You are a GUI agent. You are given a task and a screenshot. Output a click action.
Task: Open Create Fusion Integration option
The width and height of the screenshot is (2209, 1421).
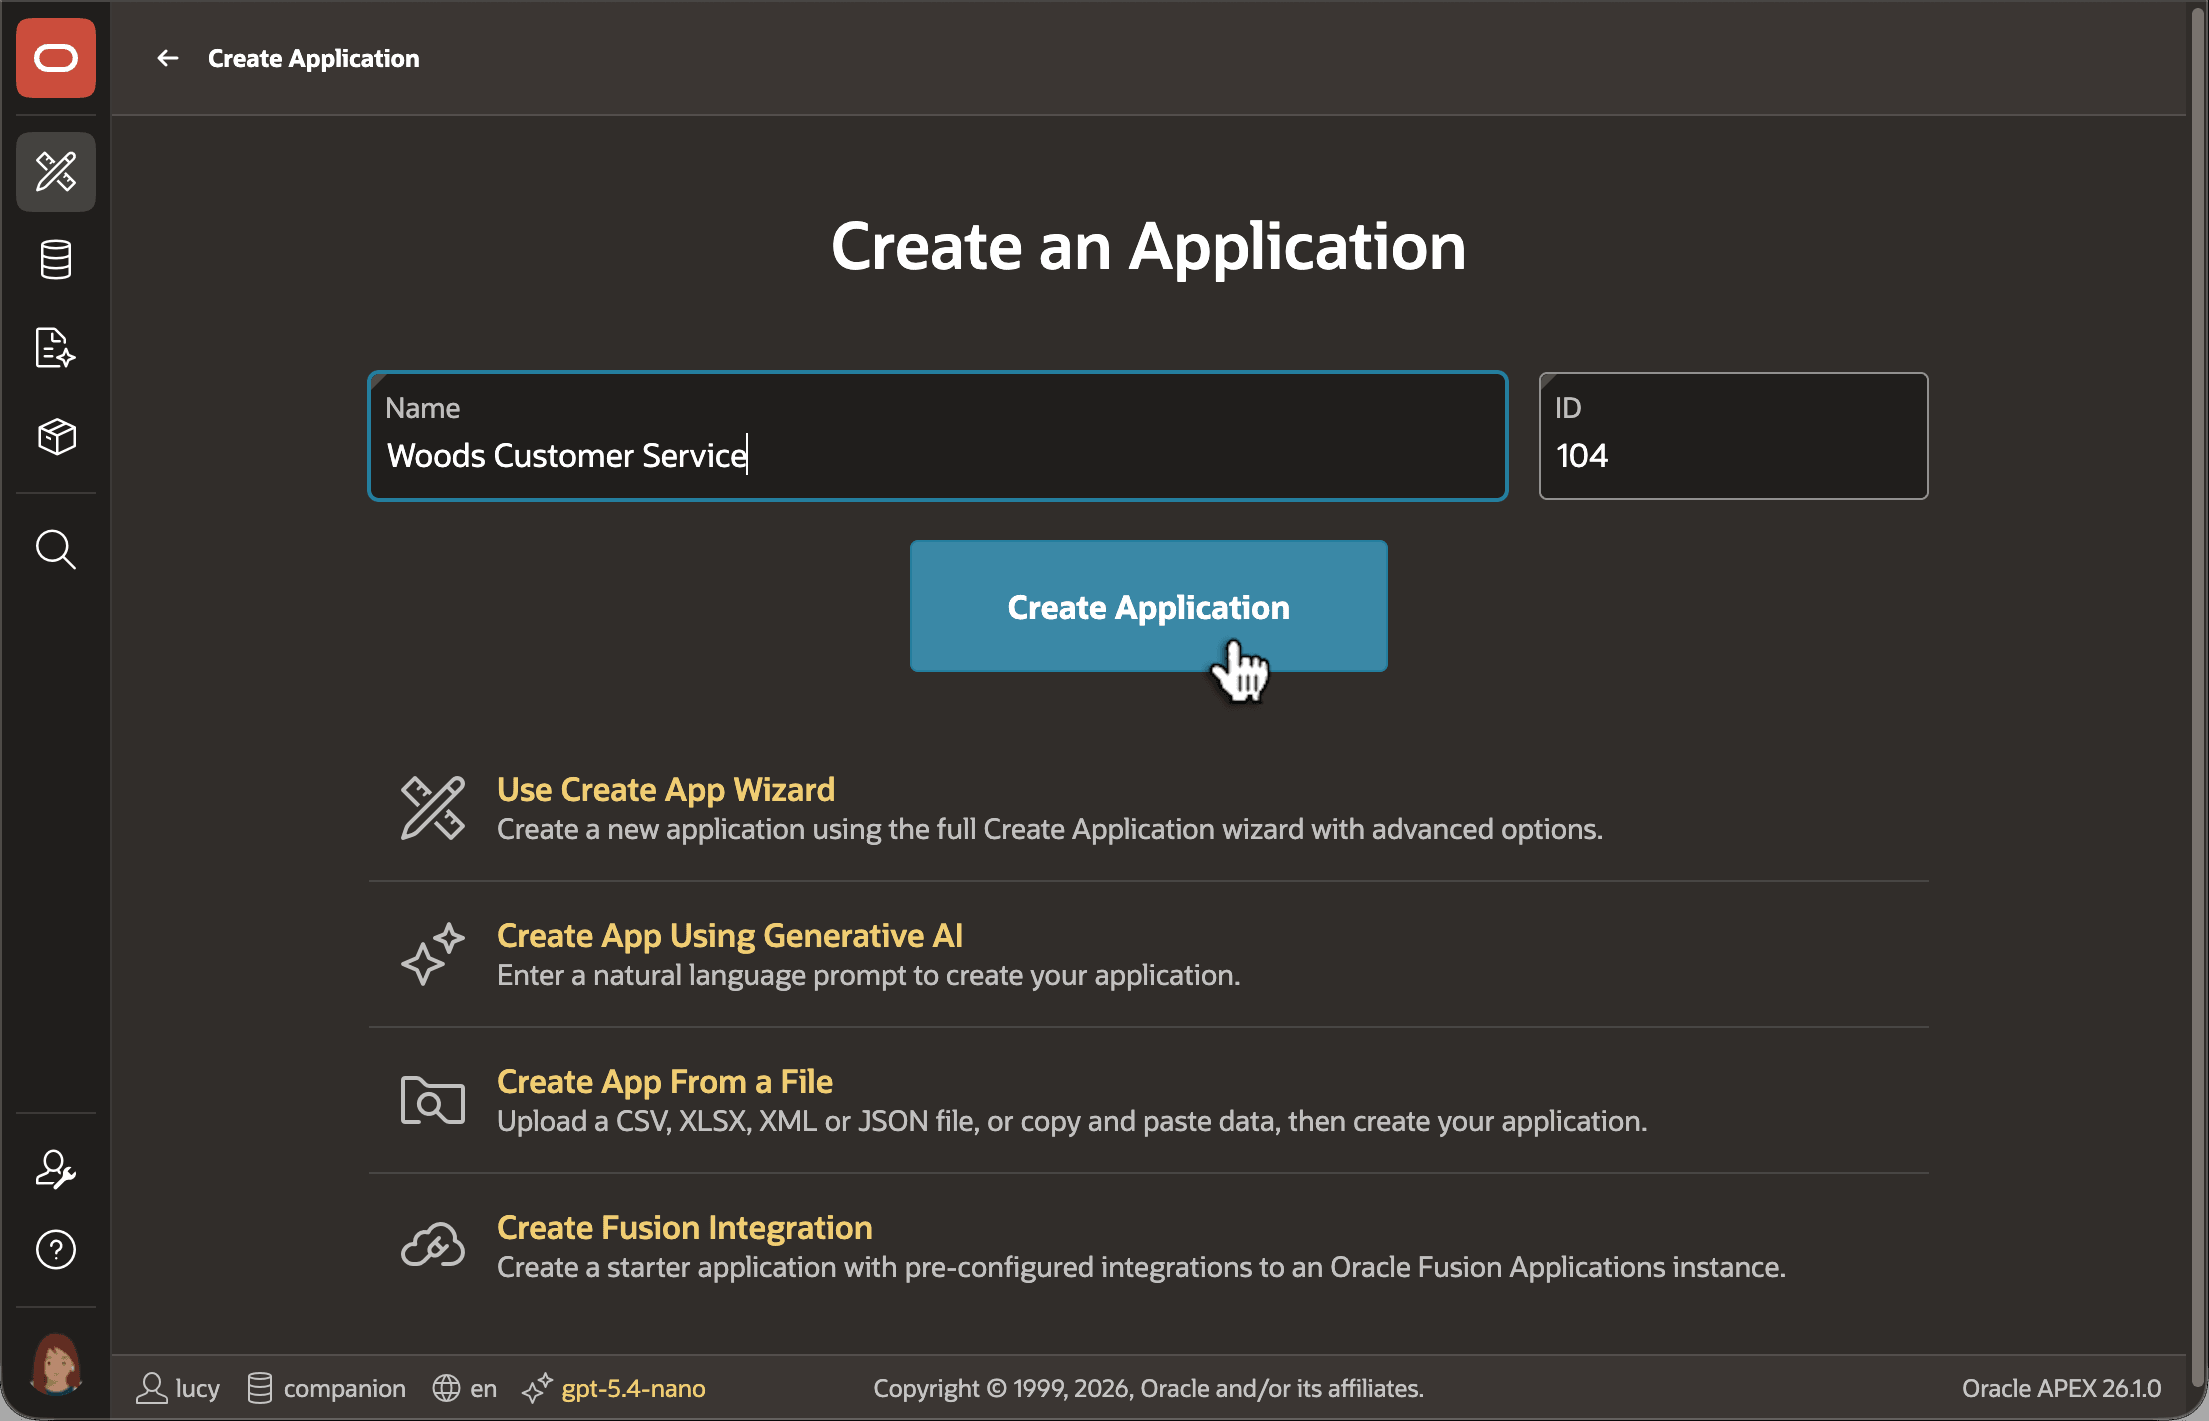point(685,1228)
